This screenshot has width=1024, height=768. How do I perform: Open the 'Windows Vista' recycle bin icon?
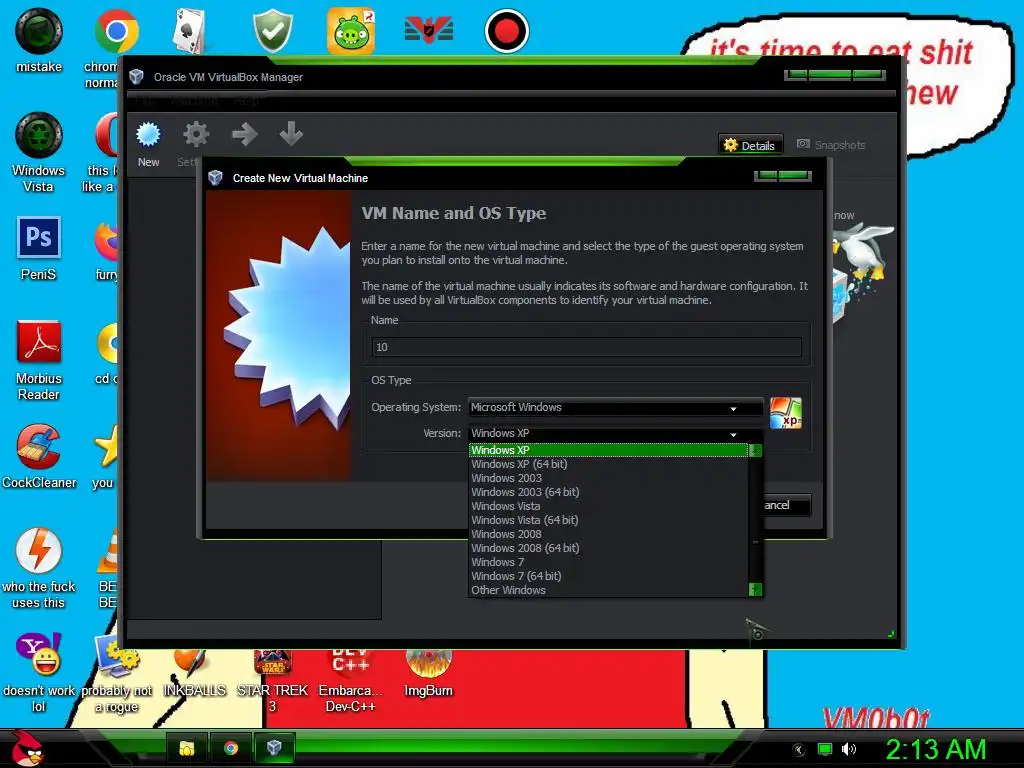pos(39,135)
